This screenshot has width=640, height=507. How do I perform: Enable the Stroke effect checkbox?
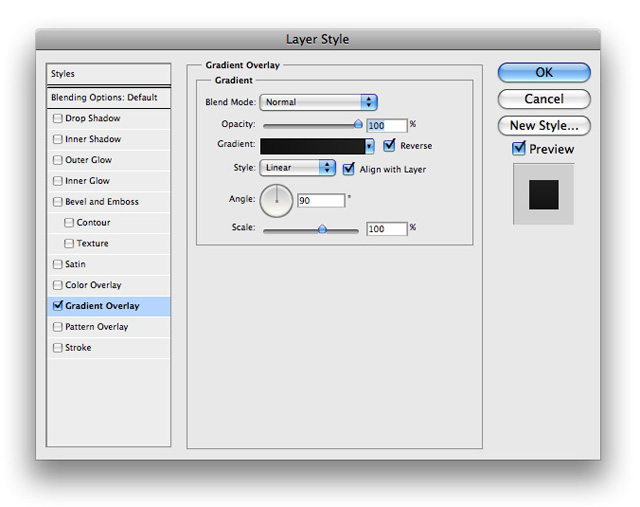[x=58, y=347]
